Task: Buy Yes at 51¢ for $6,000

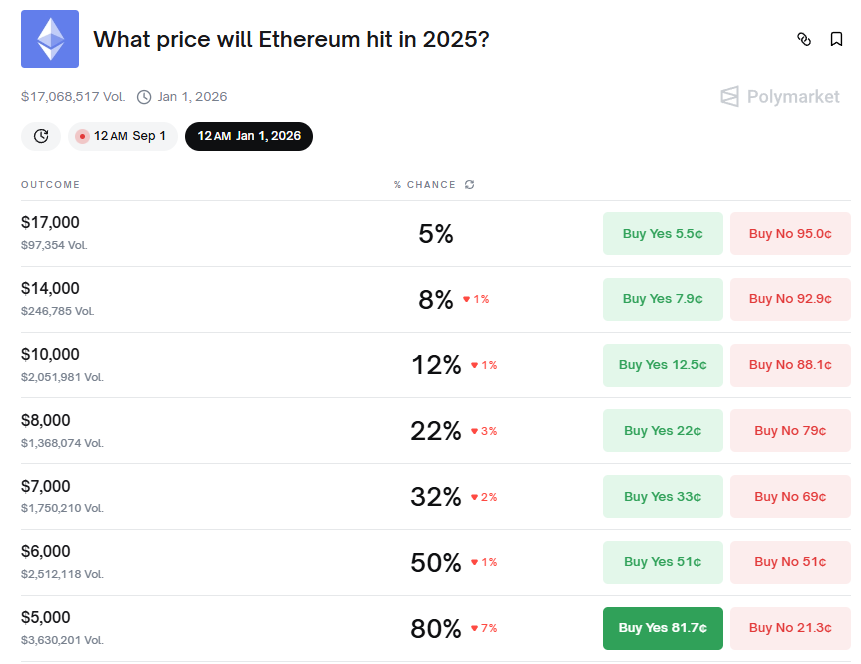Action: (662, 562)
